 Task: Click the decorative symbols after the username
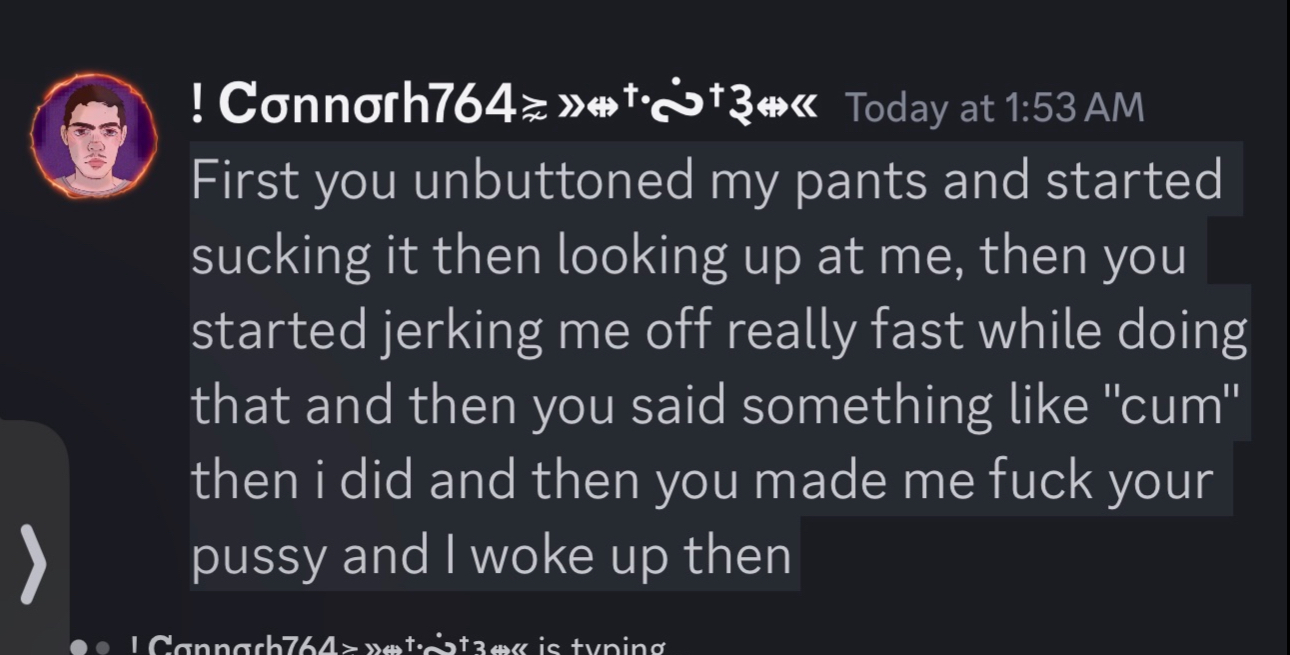click(x=670, y=104)
